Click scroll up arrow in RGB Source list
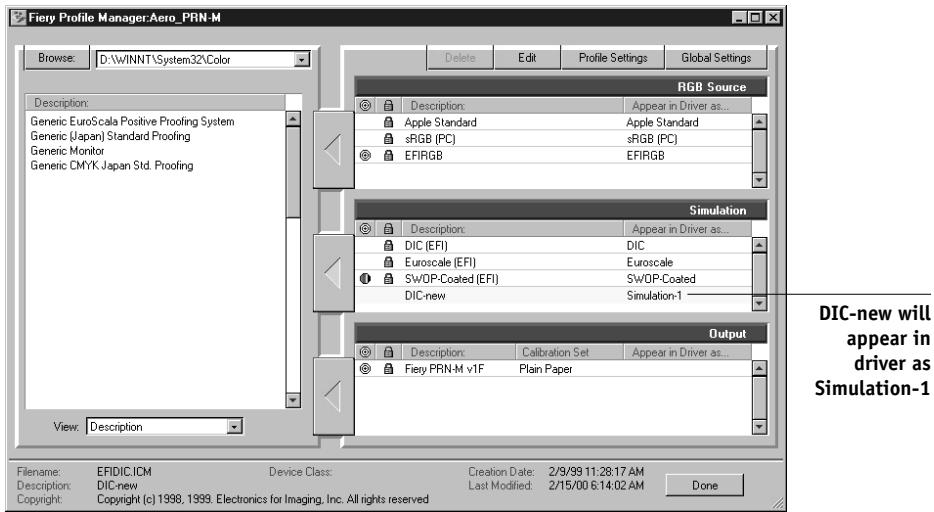934x512 pixels. pos(759,122)
